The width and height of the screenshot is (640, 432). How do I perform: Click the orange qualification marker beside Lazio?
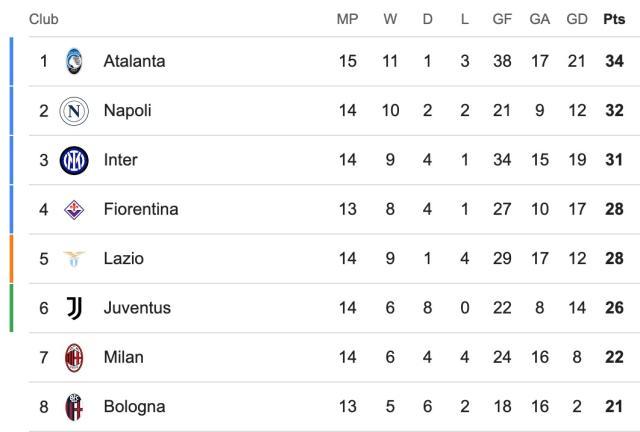pyautogui.click(x=12, y=259)
